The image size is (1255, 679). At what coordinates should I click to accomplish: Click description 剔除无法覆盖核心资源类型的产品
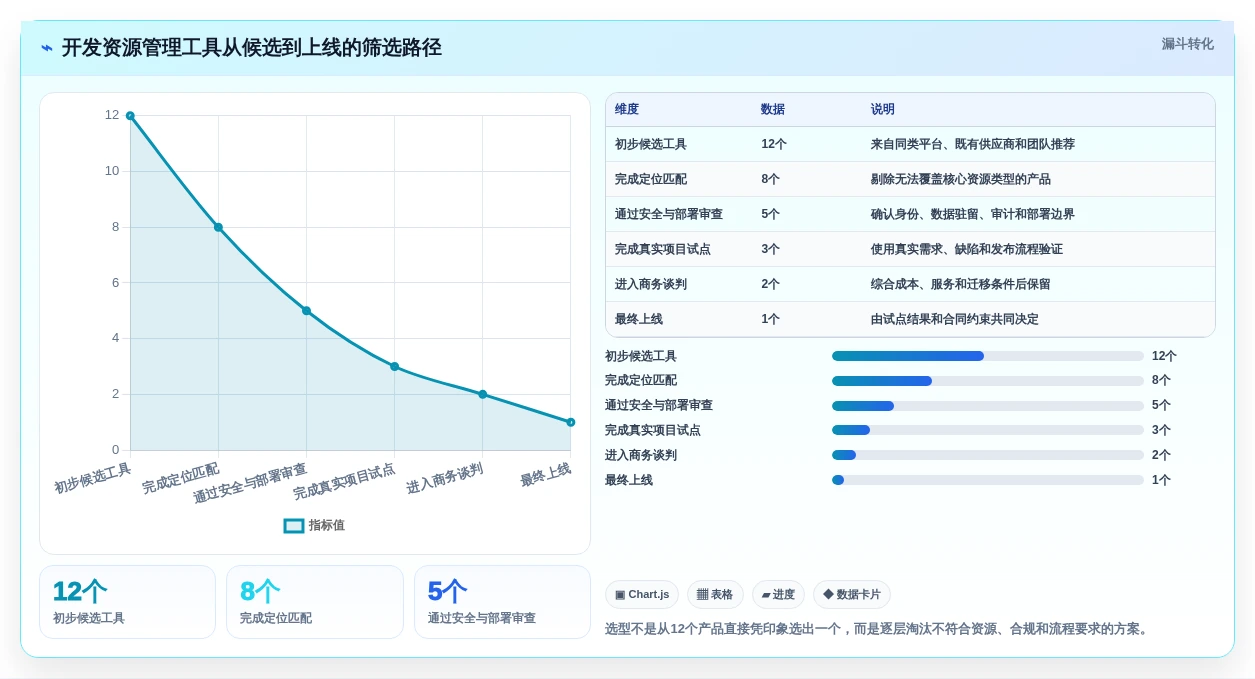[x=961, y=179]
